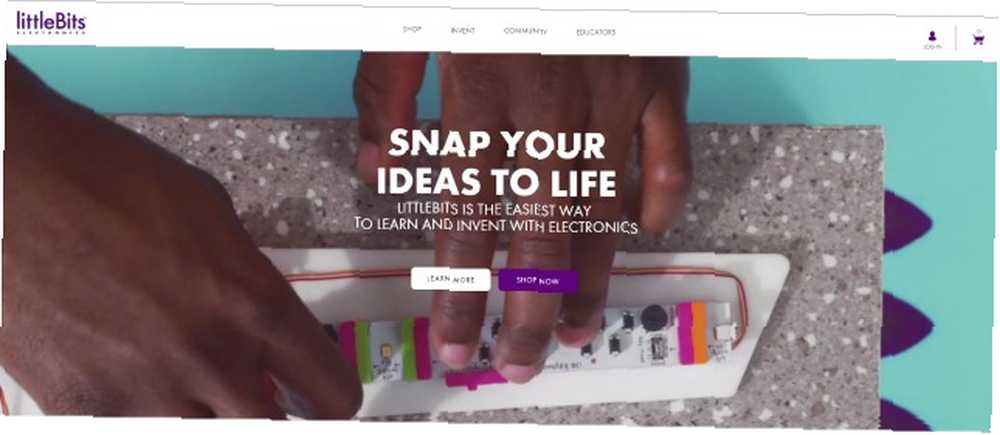Go to the COMMUNITY menu item
1000x435 pixels.
coord(526,31)
